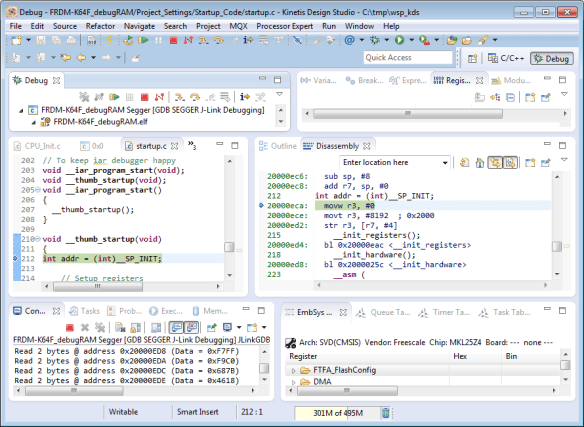
Task: Switch to the CPU_Init.c editor tab
Action: (37, 146)
